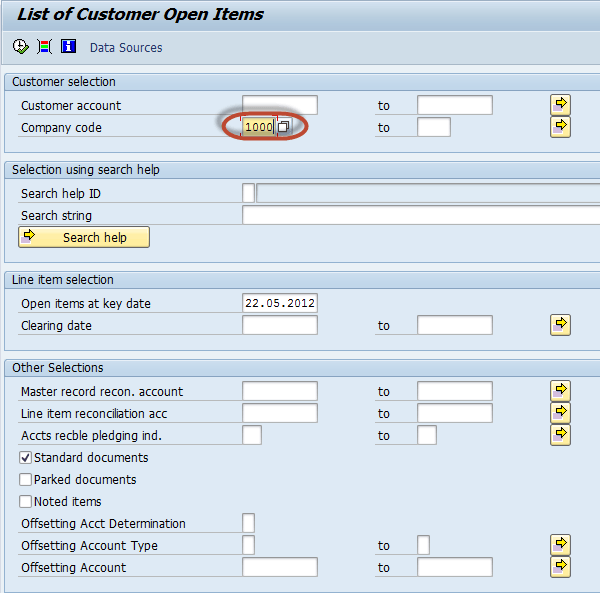Click multiple selection arrow for Clearing date
This screenshot has height=593, width=600.
click(560, 325)
